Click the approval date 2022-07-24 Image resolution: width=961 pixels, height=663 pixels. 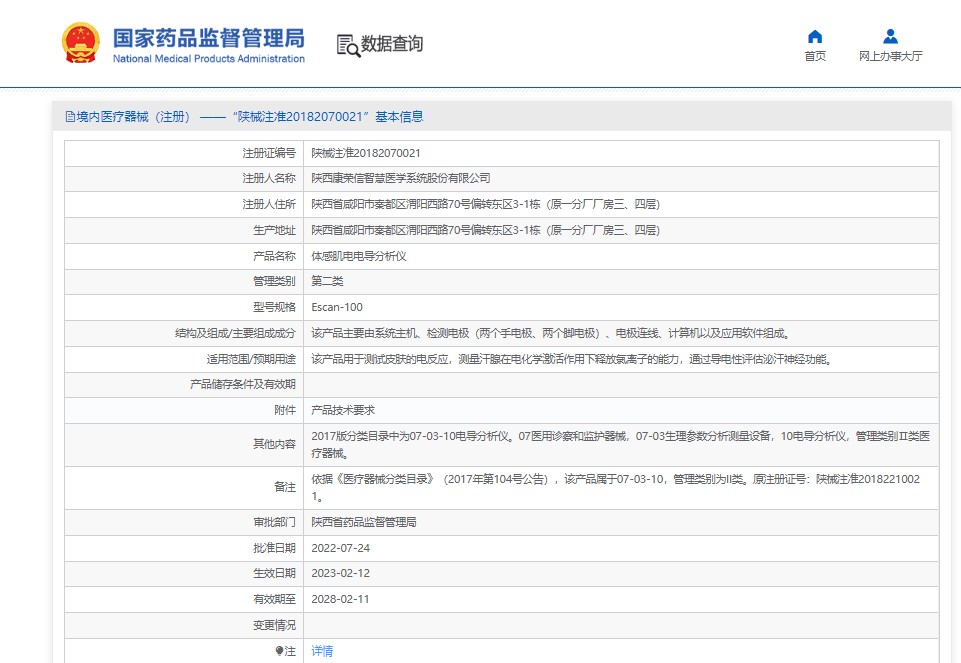340,548
